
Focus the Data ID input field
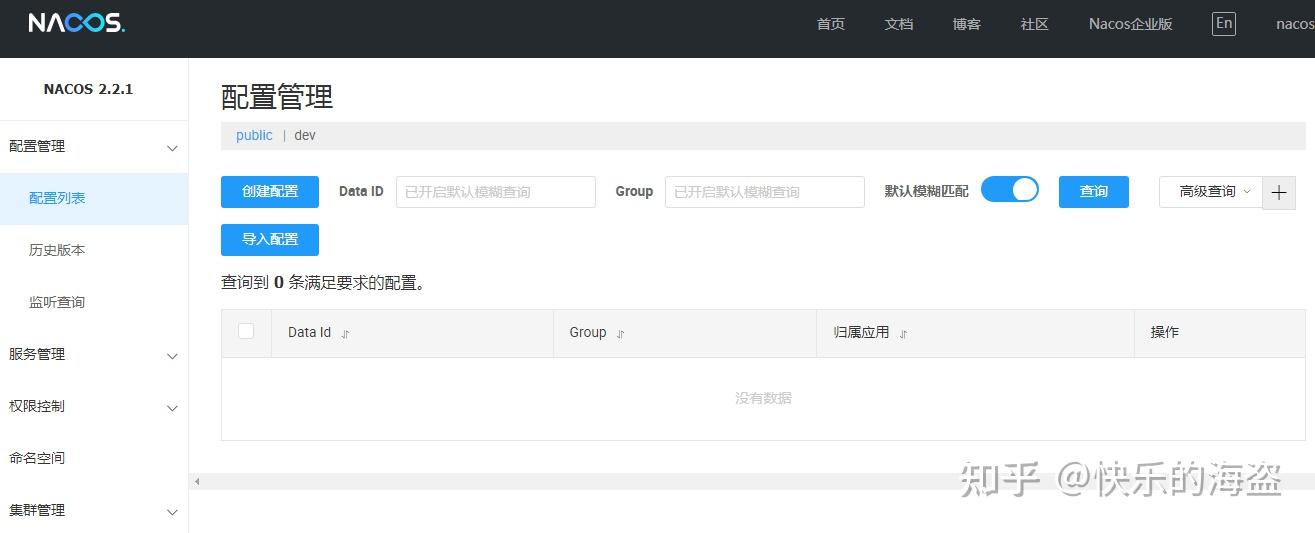496,192
